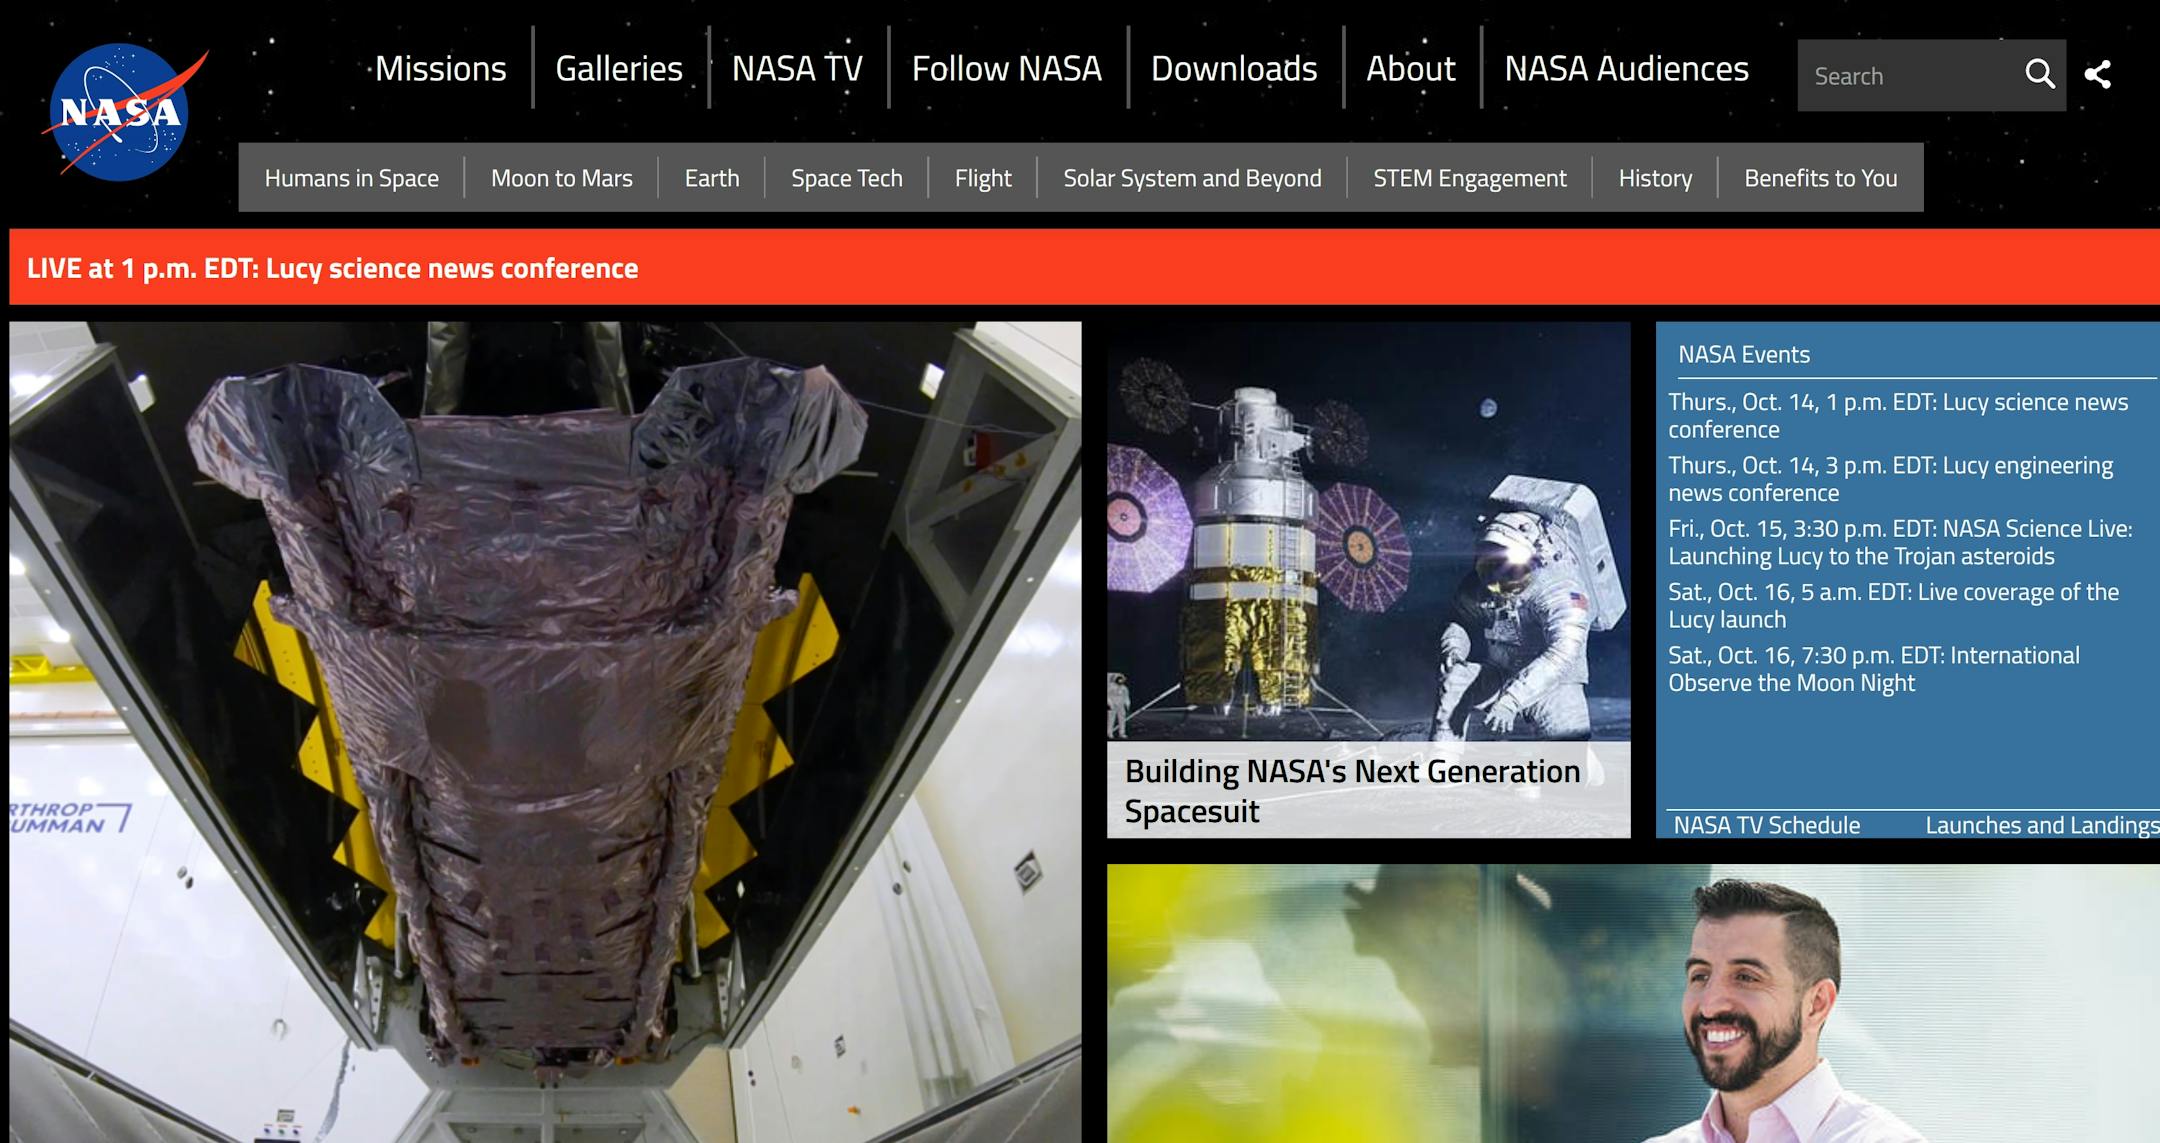Open the Missions menu
This screenshot has width=2160, height=1143.
pos(440,69)
